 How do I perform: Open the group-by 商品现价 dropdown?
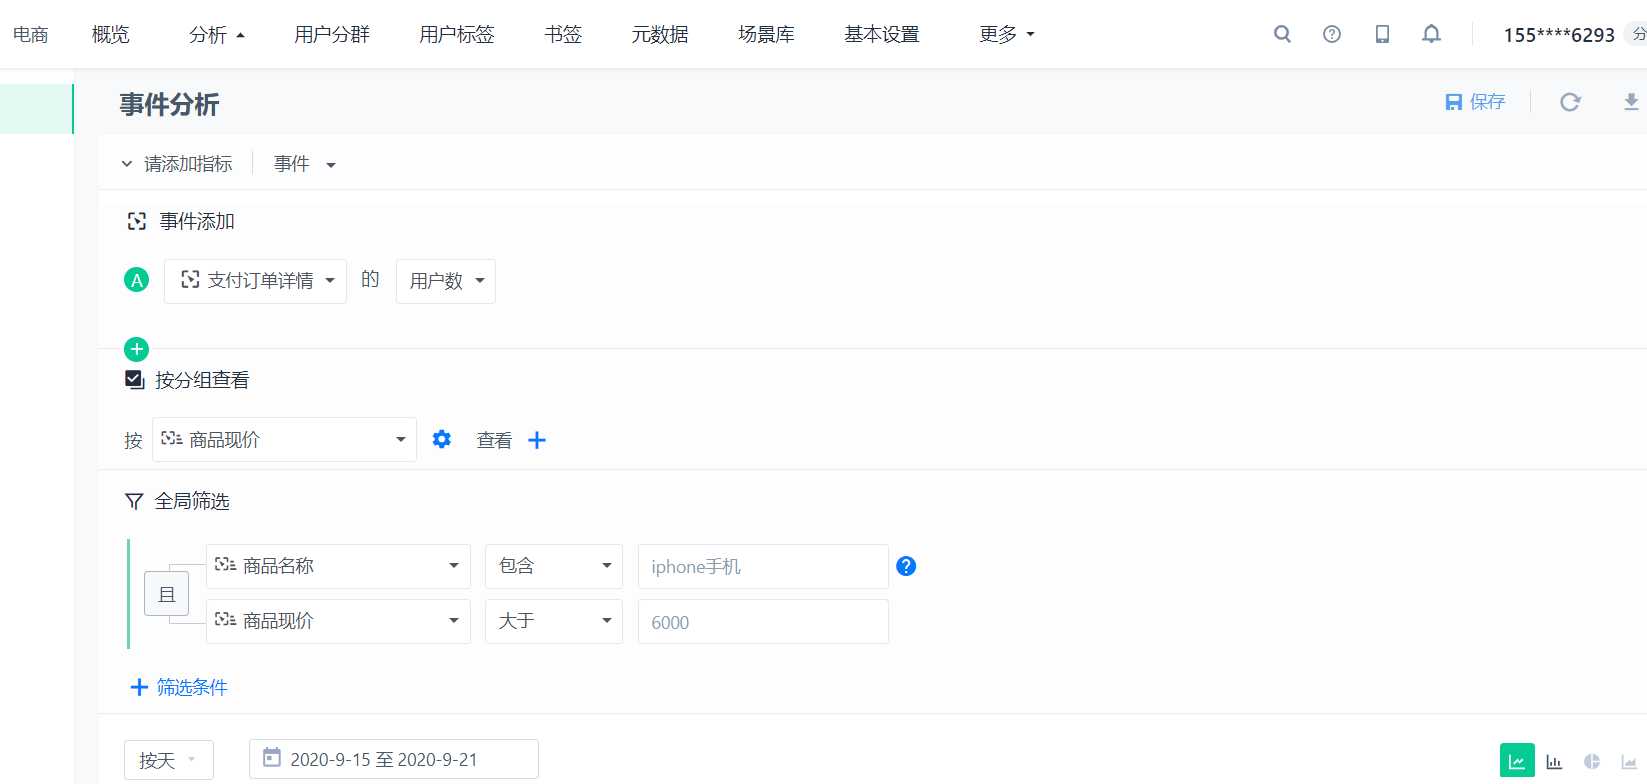coord(284,439)
